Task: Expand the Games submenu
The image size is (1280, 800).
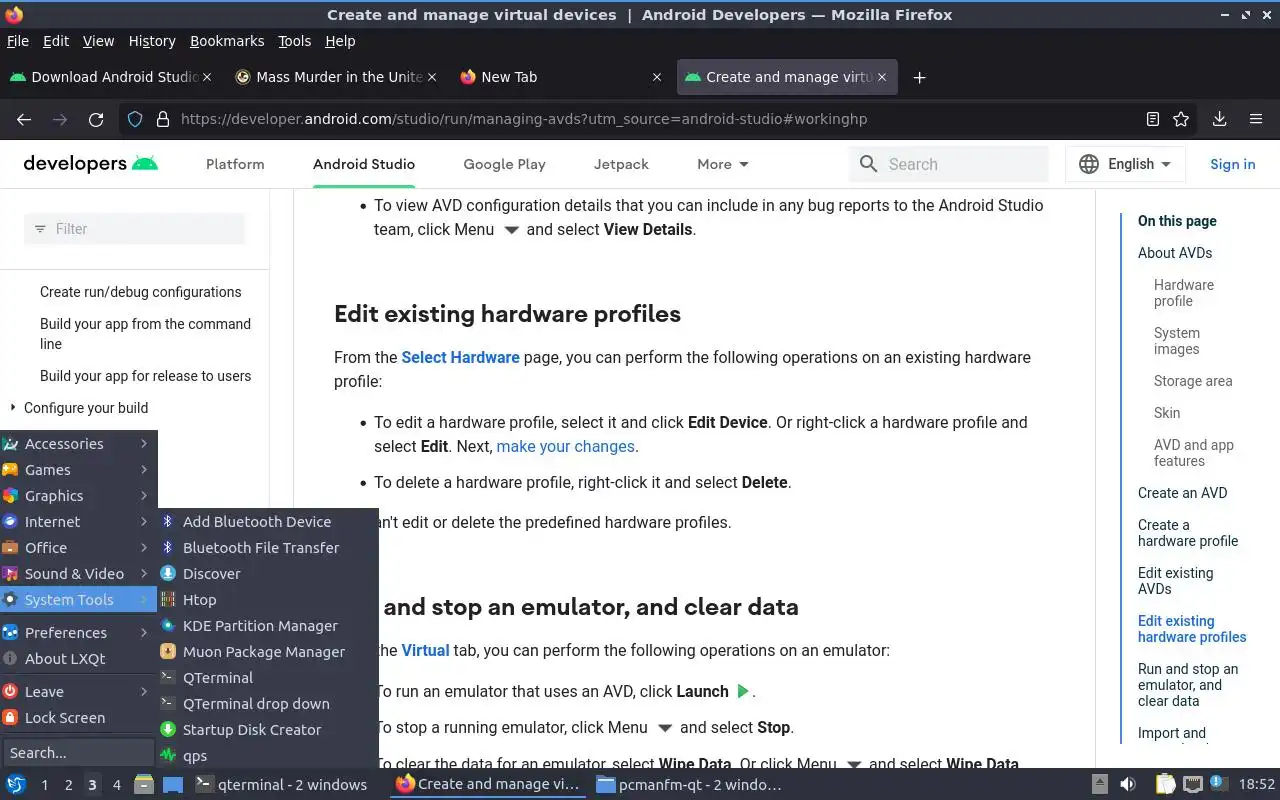Action: pos(79,470)
